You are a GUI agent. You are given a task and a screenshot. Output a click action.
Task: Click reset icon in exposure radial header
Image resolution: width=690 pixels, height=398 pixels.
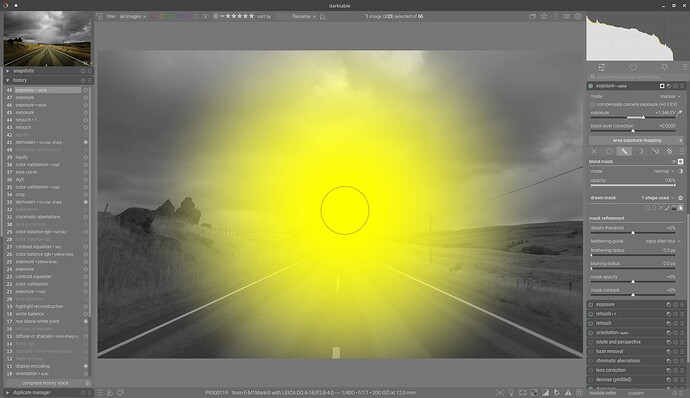coord(675,86)
